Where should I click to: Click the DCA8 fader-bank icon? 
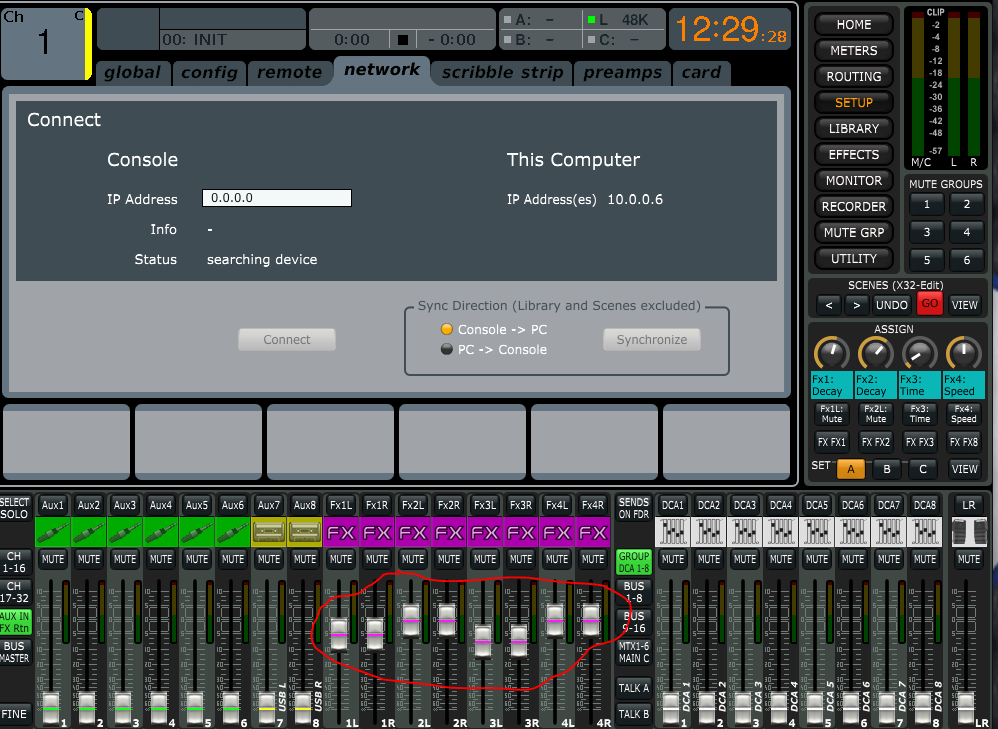click(925, 532)
